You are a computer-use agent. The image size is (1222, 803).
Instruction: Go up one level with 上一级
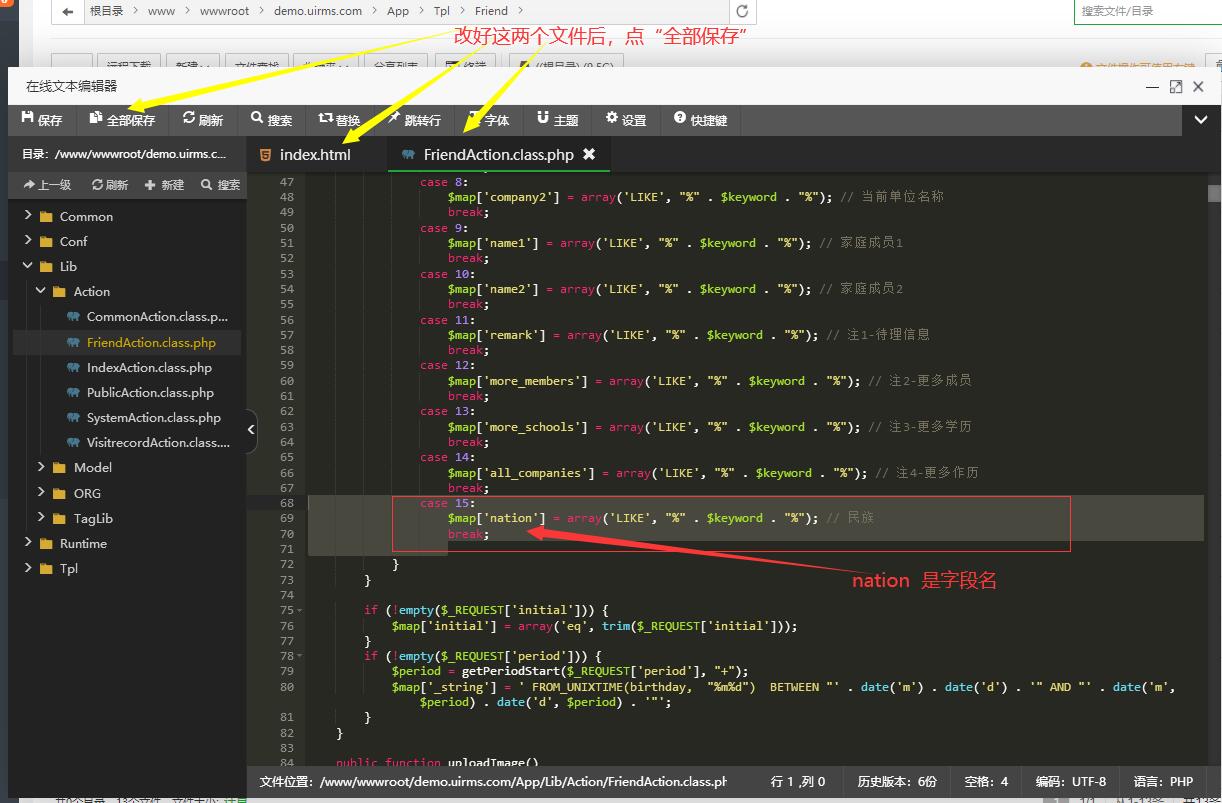coord(48,185)
